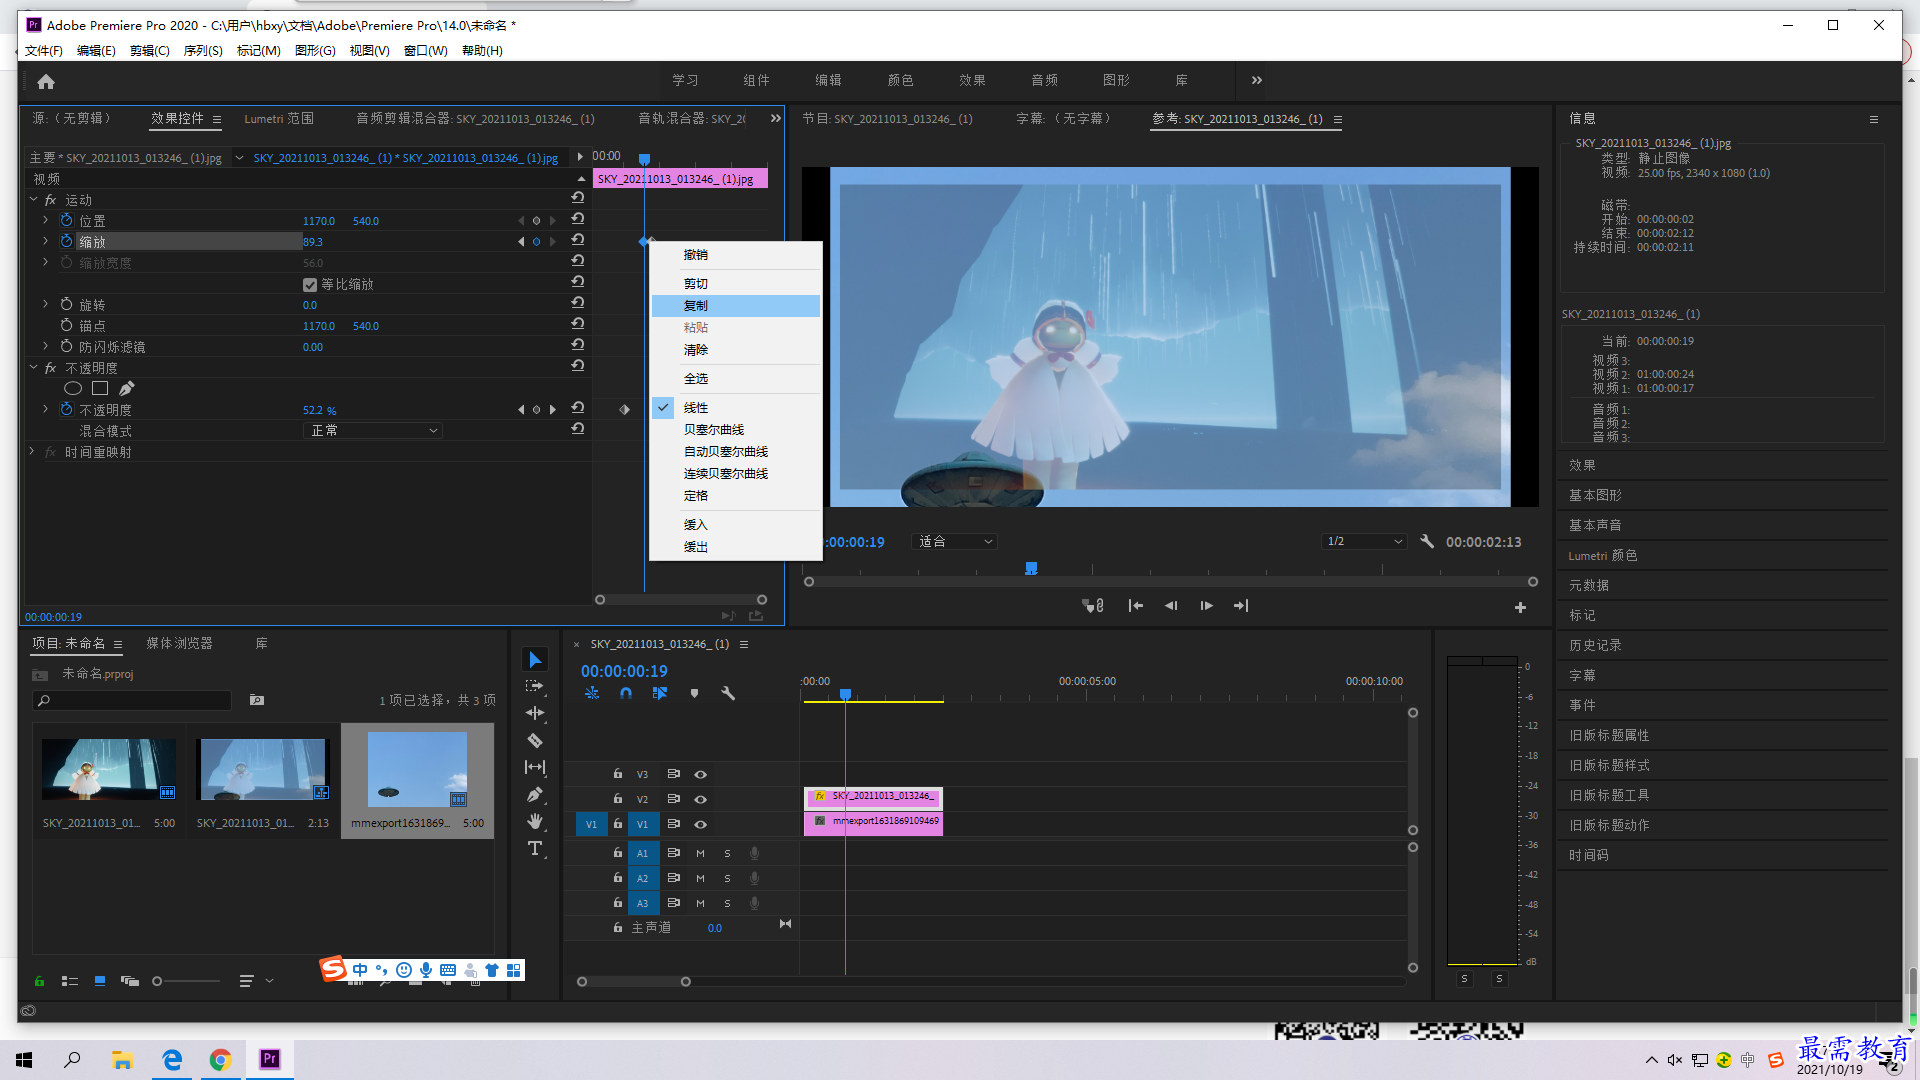Create 4-point polygon mask under Opacity
The width and height of the screenshot is (1920, 1080).
coord(100,388)
